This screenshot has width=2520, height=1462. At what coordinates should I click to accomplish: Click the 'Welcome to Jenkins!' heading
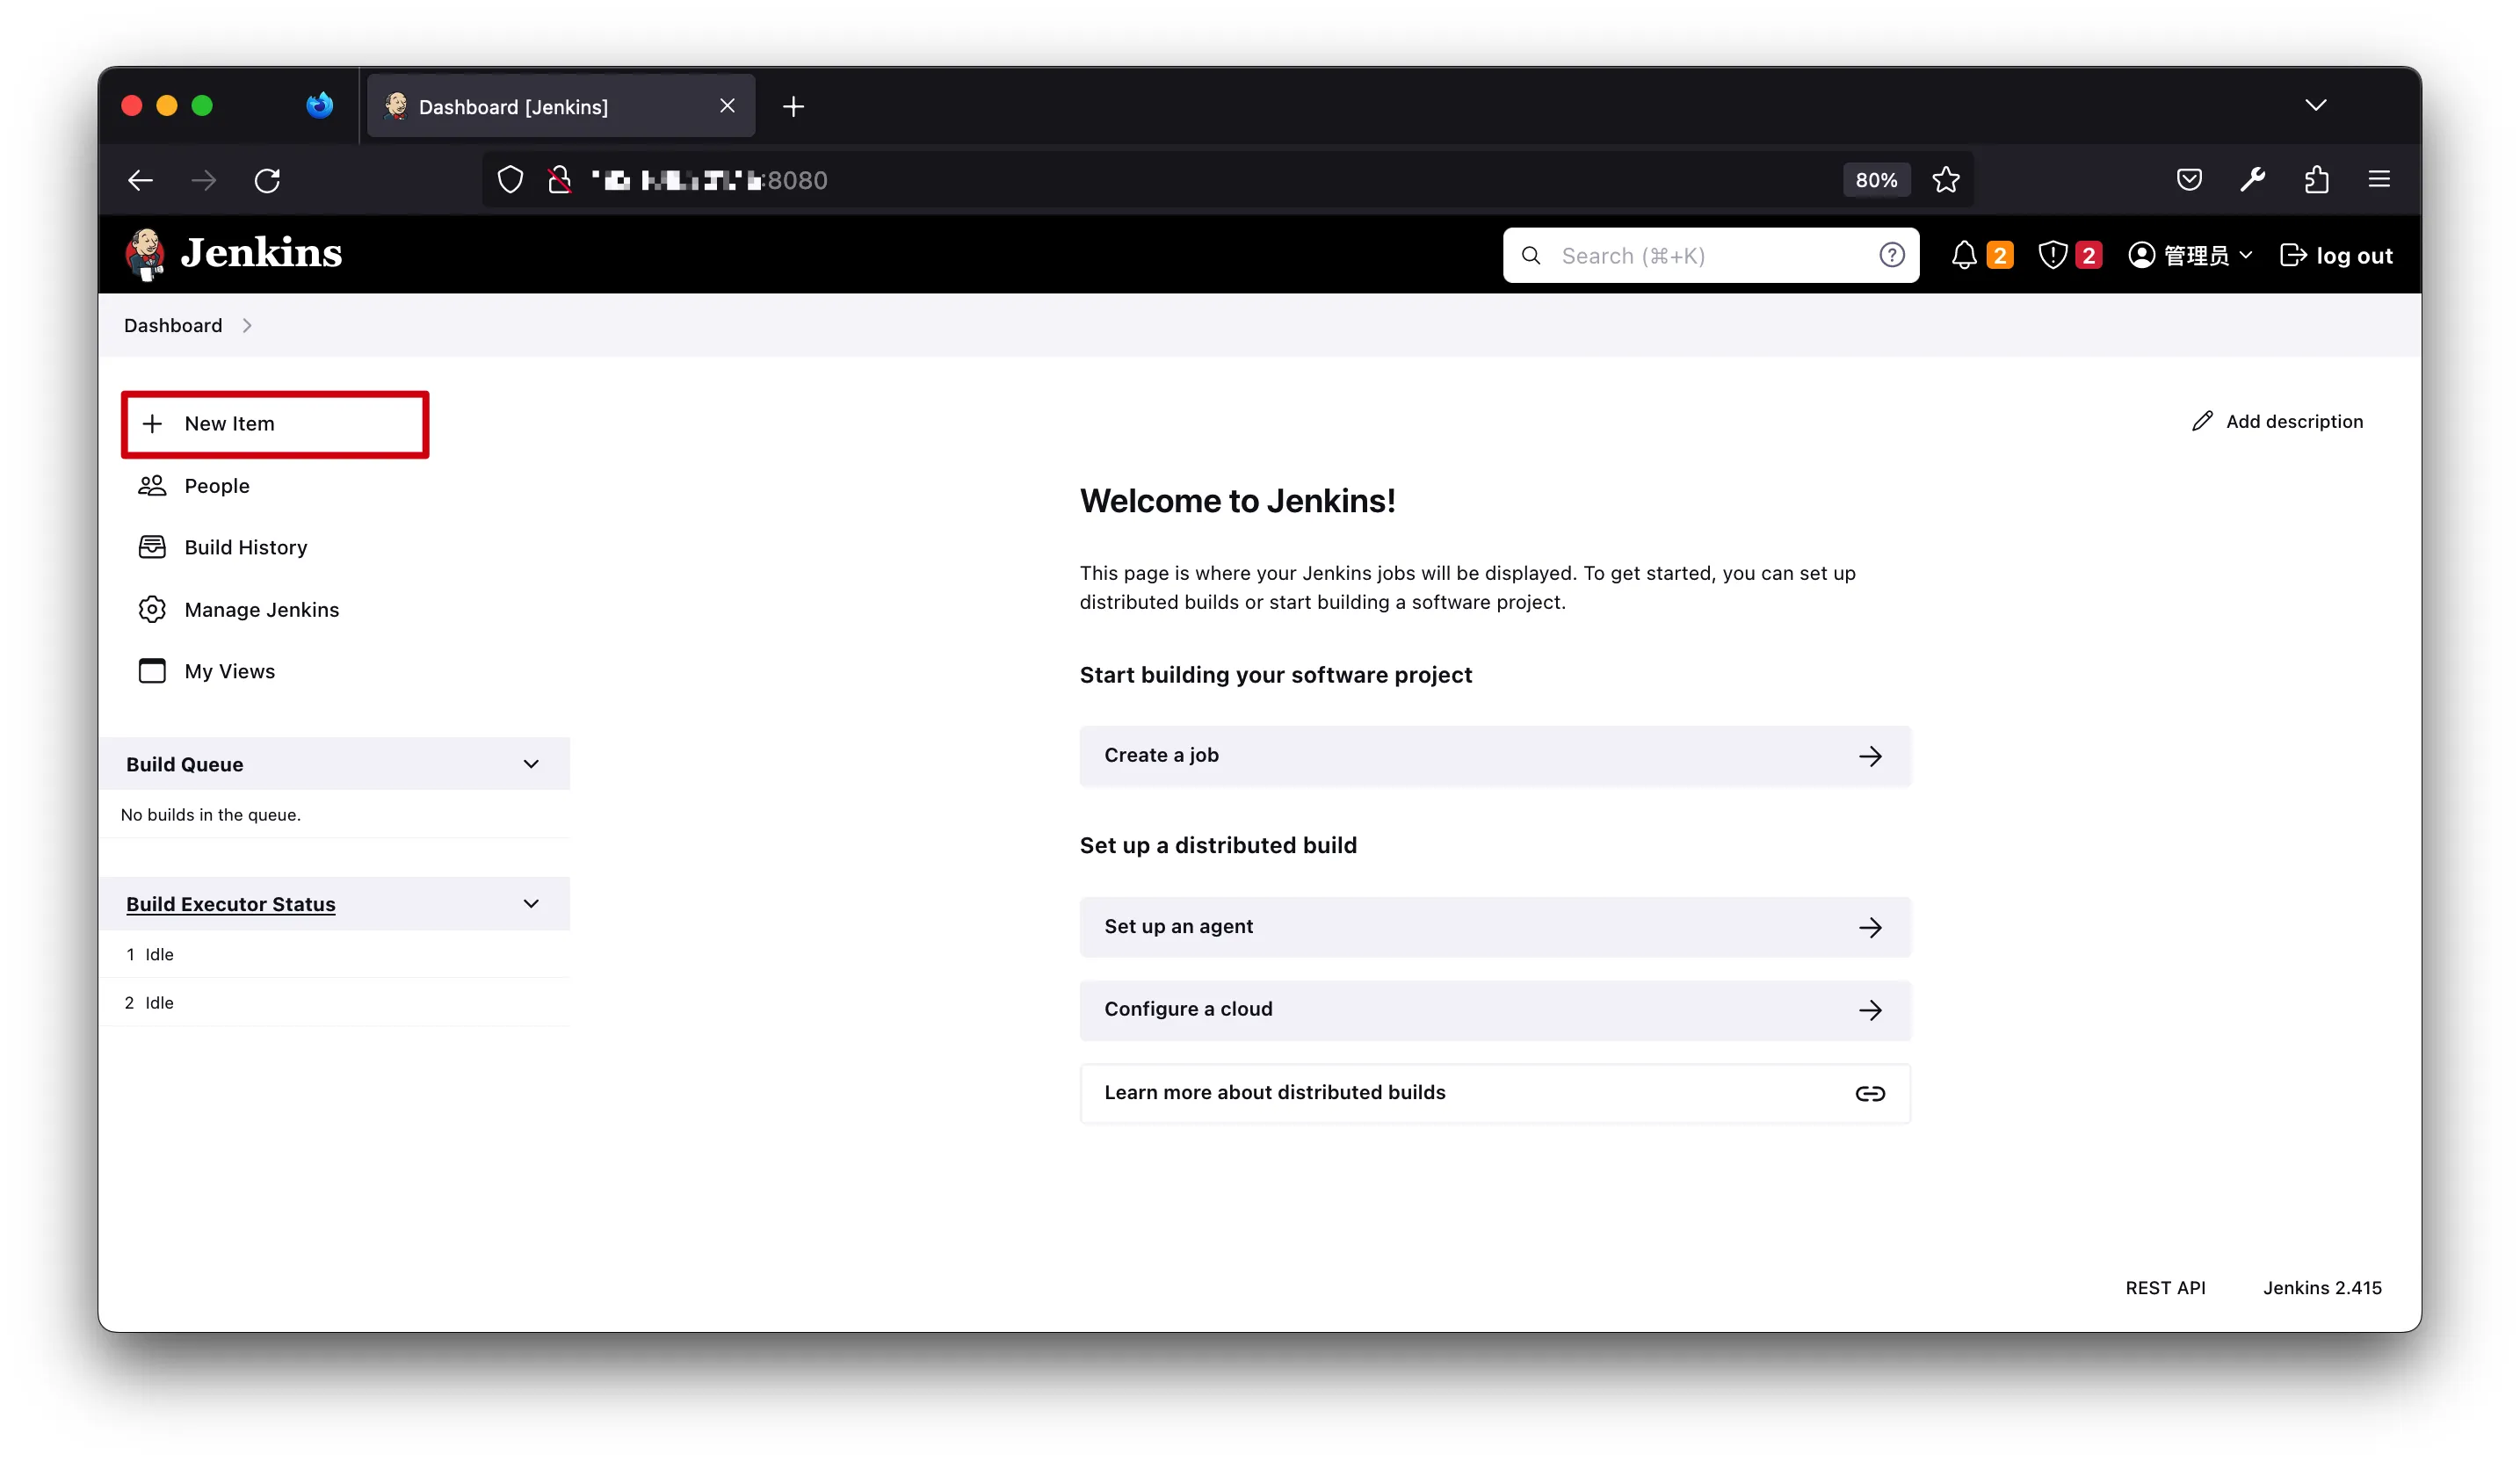(1237, 501)
